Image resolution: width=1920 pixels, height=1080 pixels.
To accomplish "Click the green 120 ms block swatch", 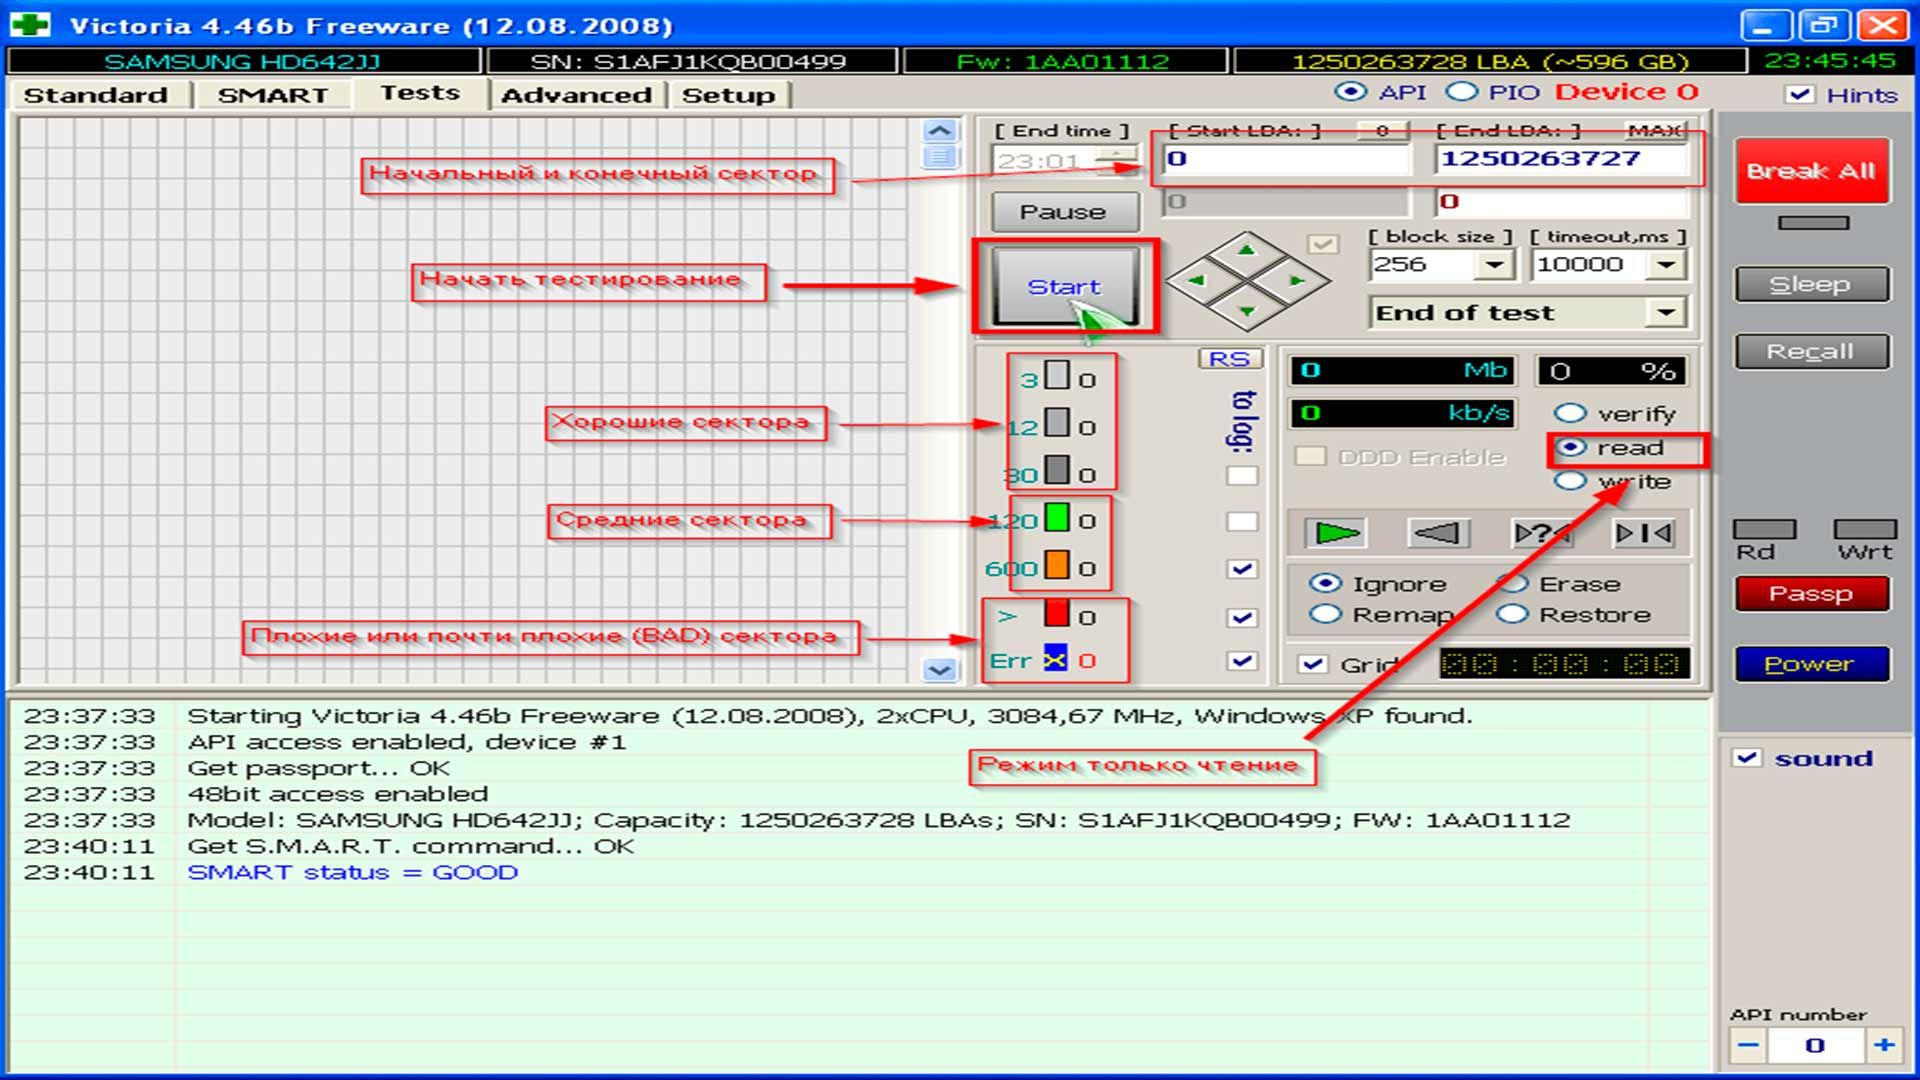I will (x=1056, y=518).
